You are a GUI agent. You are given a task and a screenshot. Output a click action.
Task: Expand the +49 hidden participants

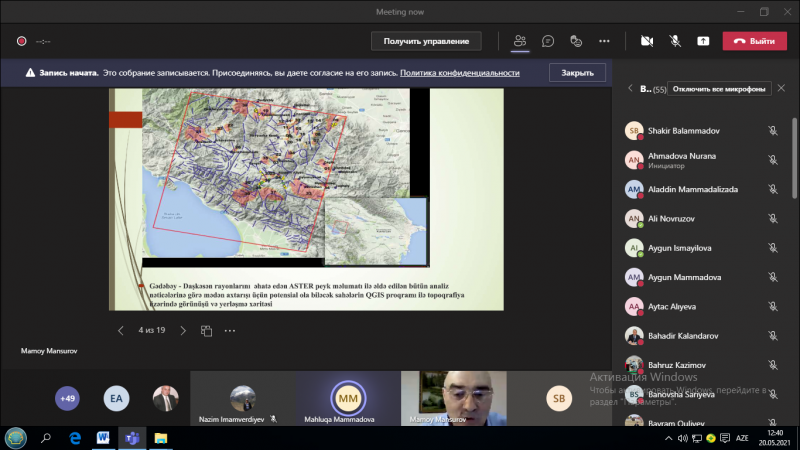point(67,398)
